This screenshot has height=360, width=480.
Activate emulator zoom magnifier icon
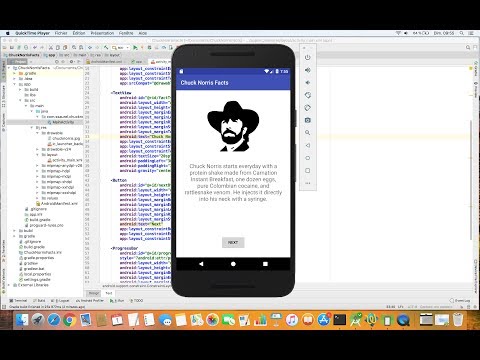(x=308, y=133)
